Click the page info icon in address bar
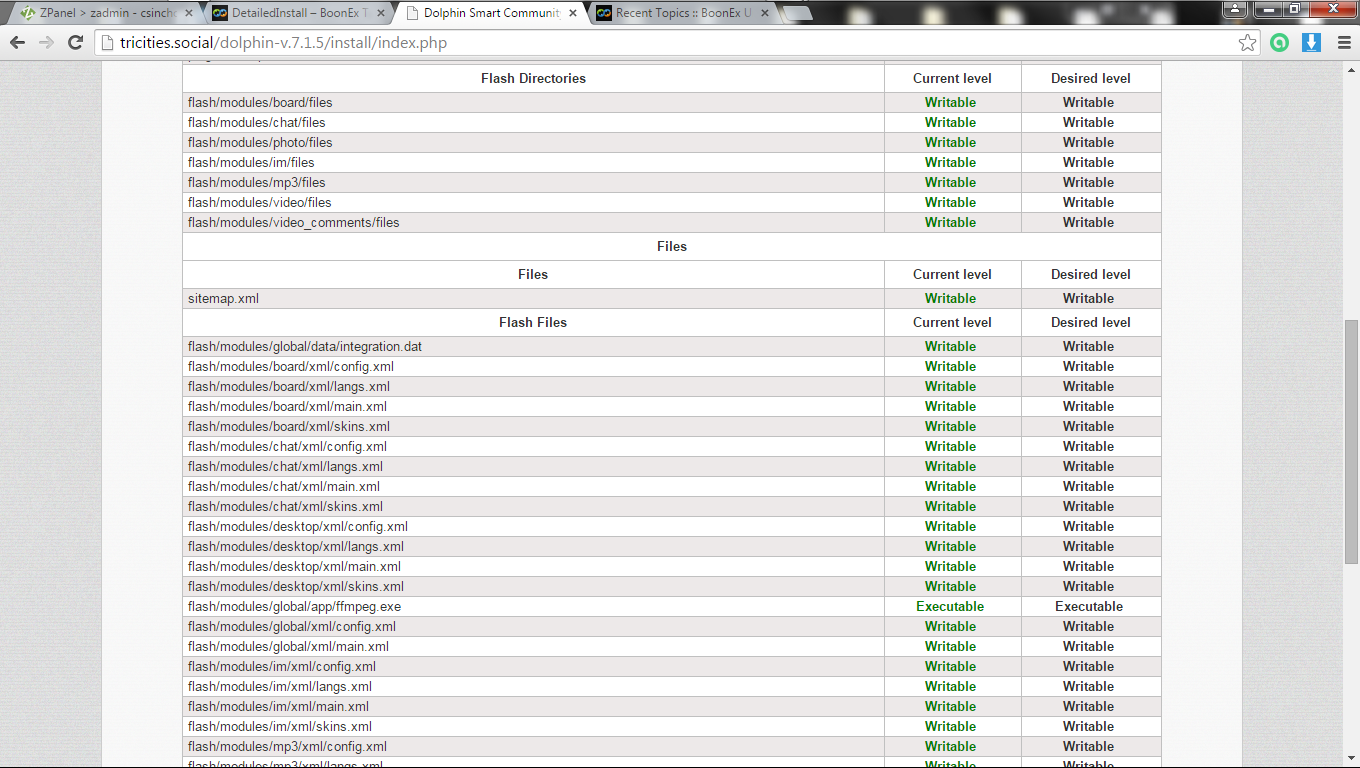The height and width of the screenshot is (768, 1360). coord(108,42)
